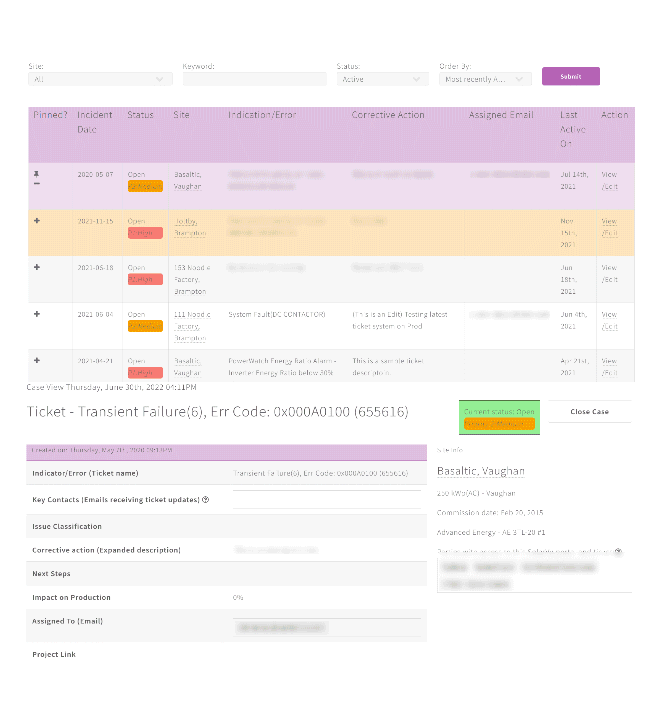Screen dimensions: 653x704
Task: Click inside the Keyword search field
Action: click(x=254, y=79)
